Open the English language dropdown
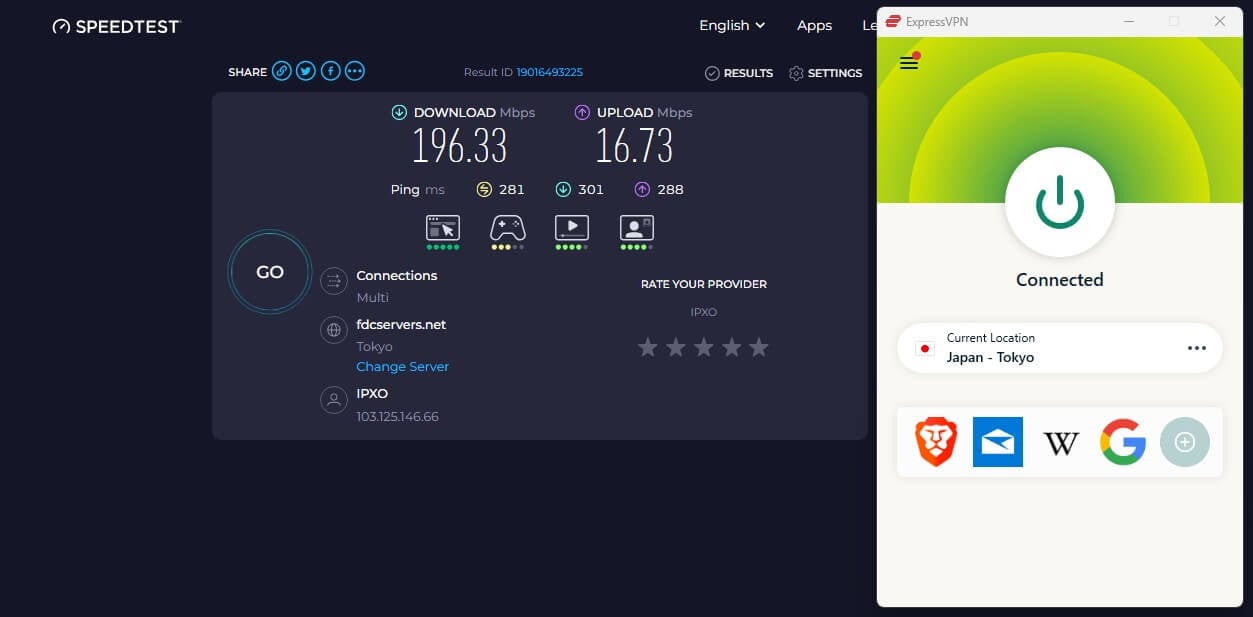The width and height of the screenshot is (1253, 617). coord(731,25)
